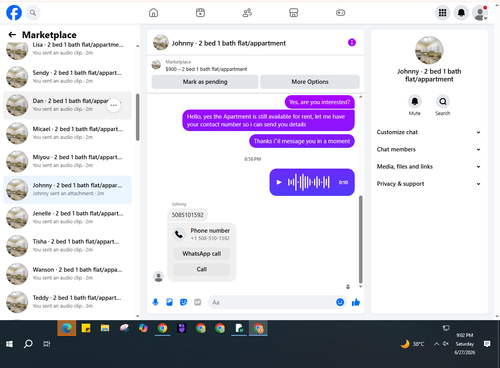Open Miyou conversation in list
Viewport: 500px width, 368px height.
[67, 161]
